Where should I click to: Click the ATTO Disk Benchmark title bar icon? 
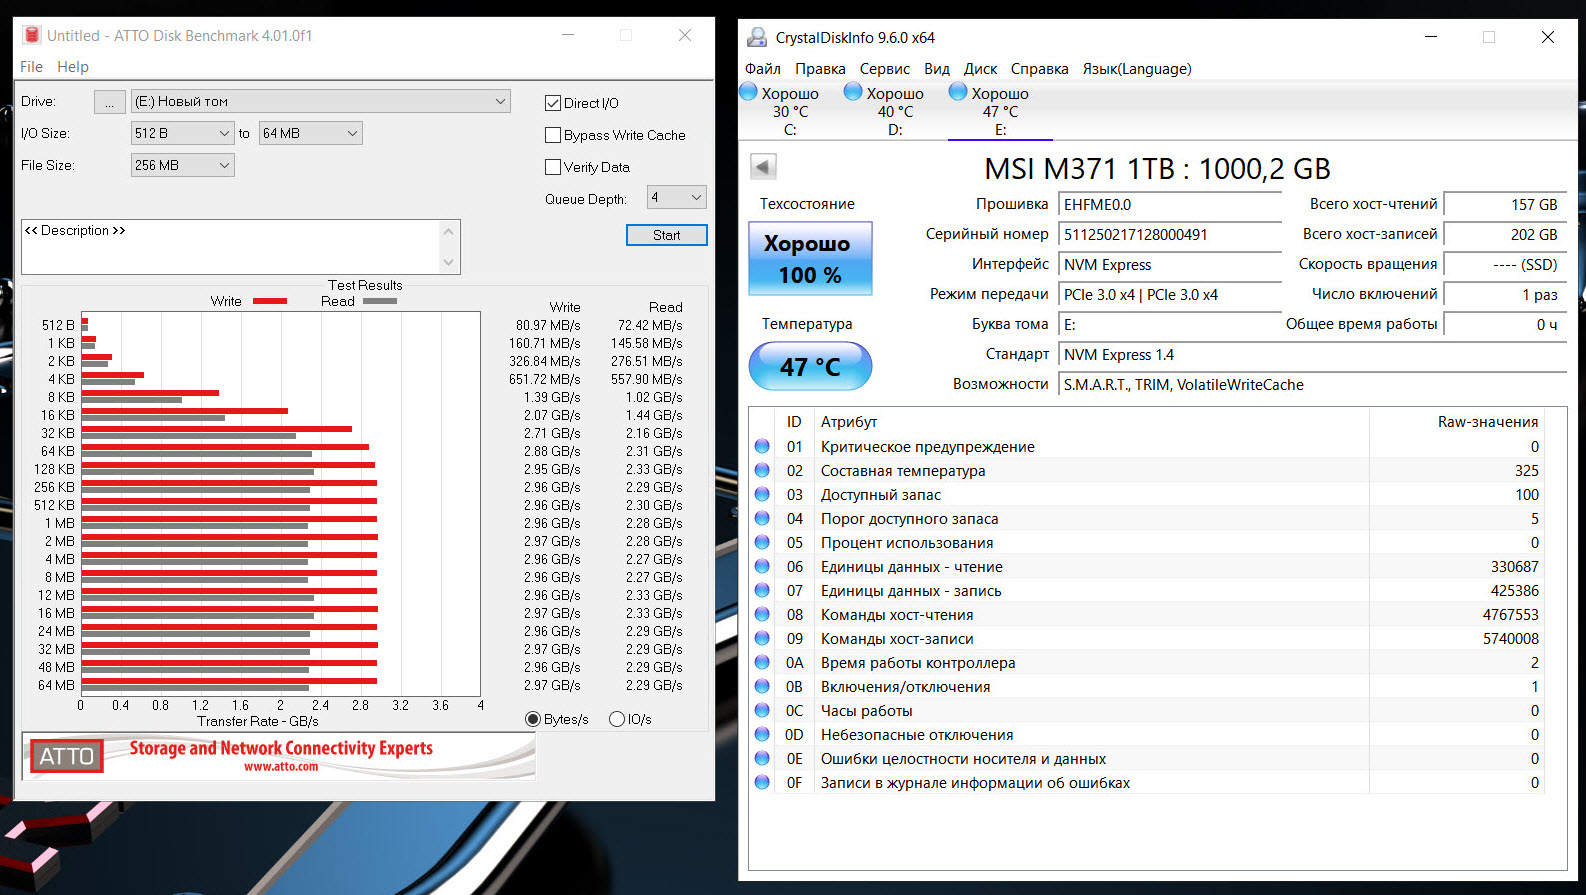pyautogui.click(x=32, y=35)
